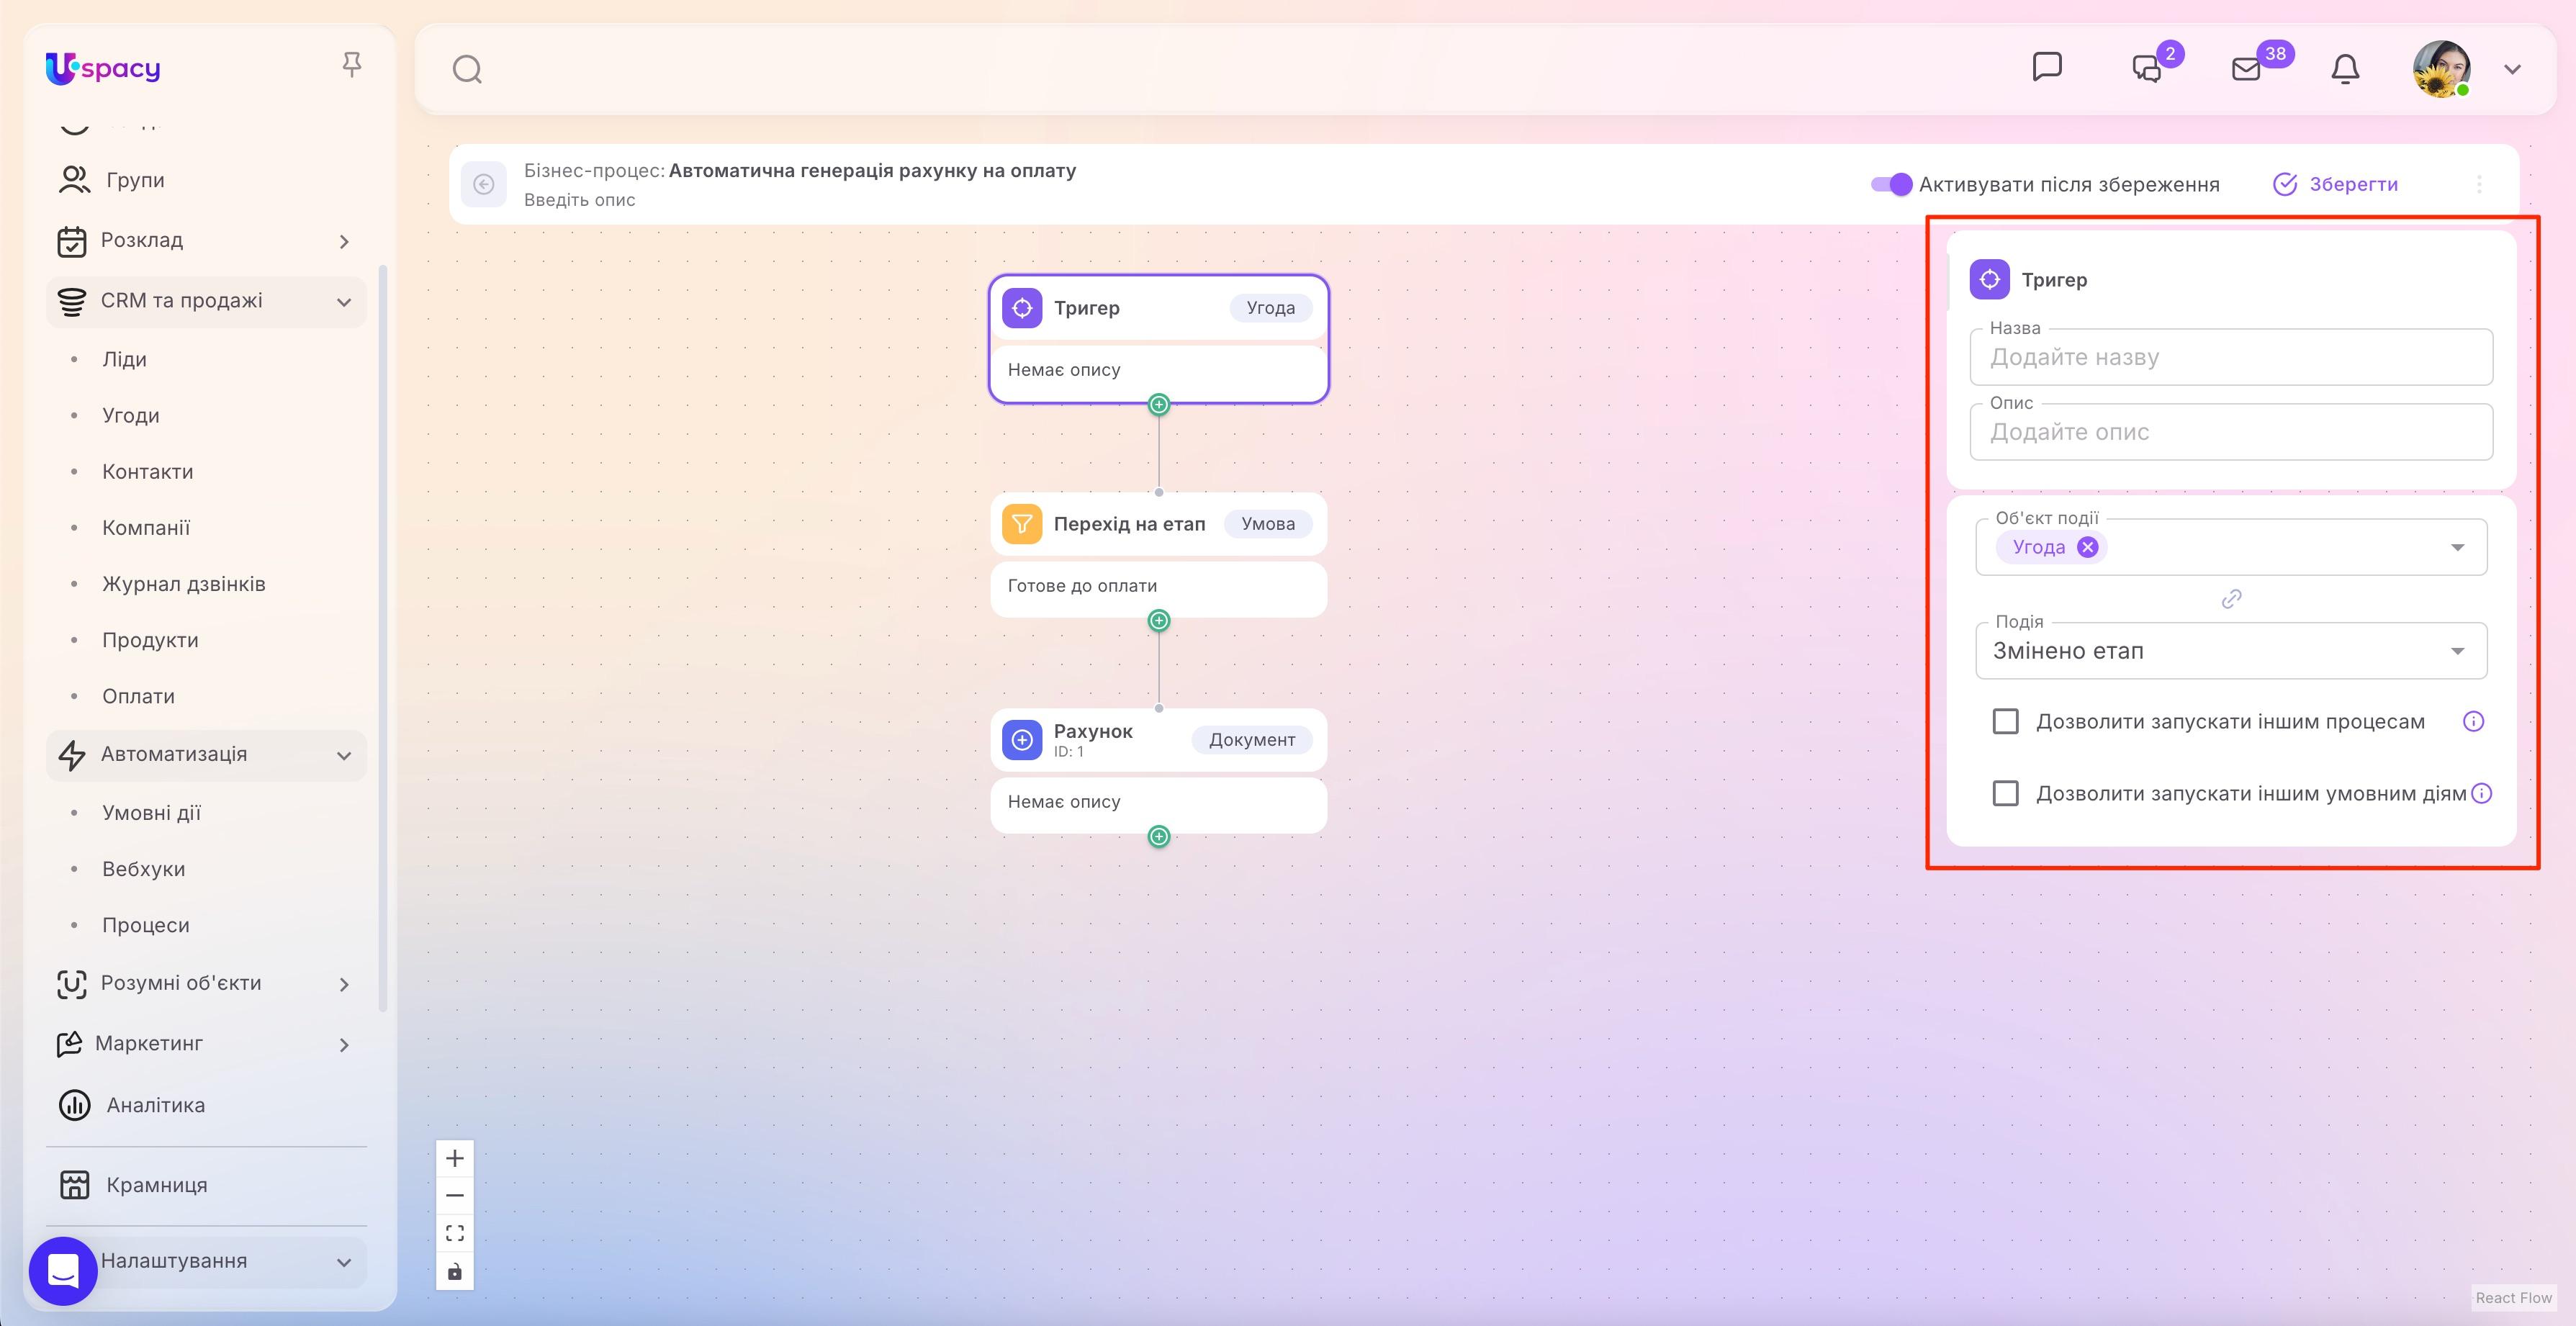The image size is (2576, 1326).
Task: Add a step below the Рахунок node
Action: [1159, 836]
